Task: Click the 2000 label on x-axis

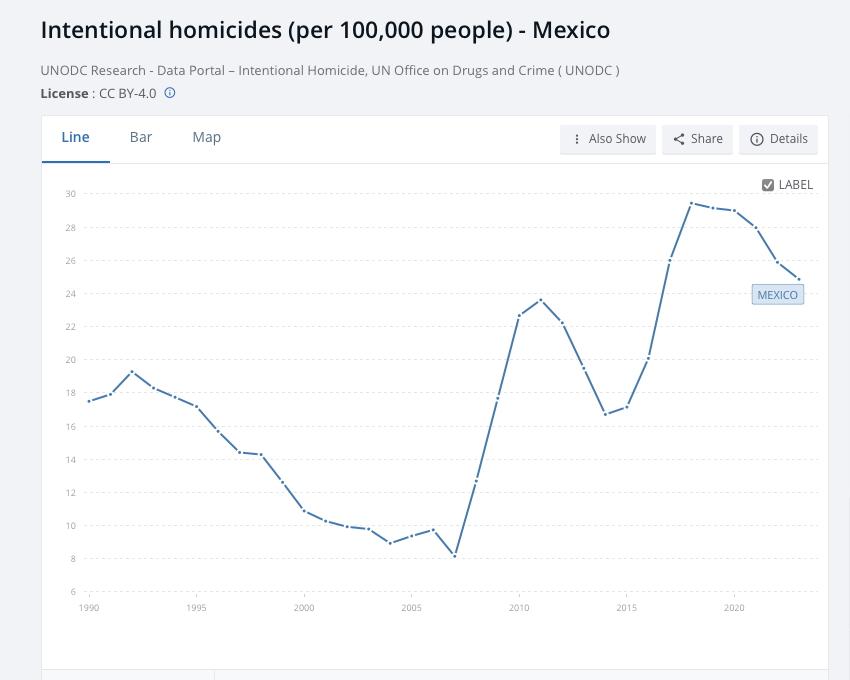Action: click(304, 608)
